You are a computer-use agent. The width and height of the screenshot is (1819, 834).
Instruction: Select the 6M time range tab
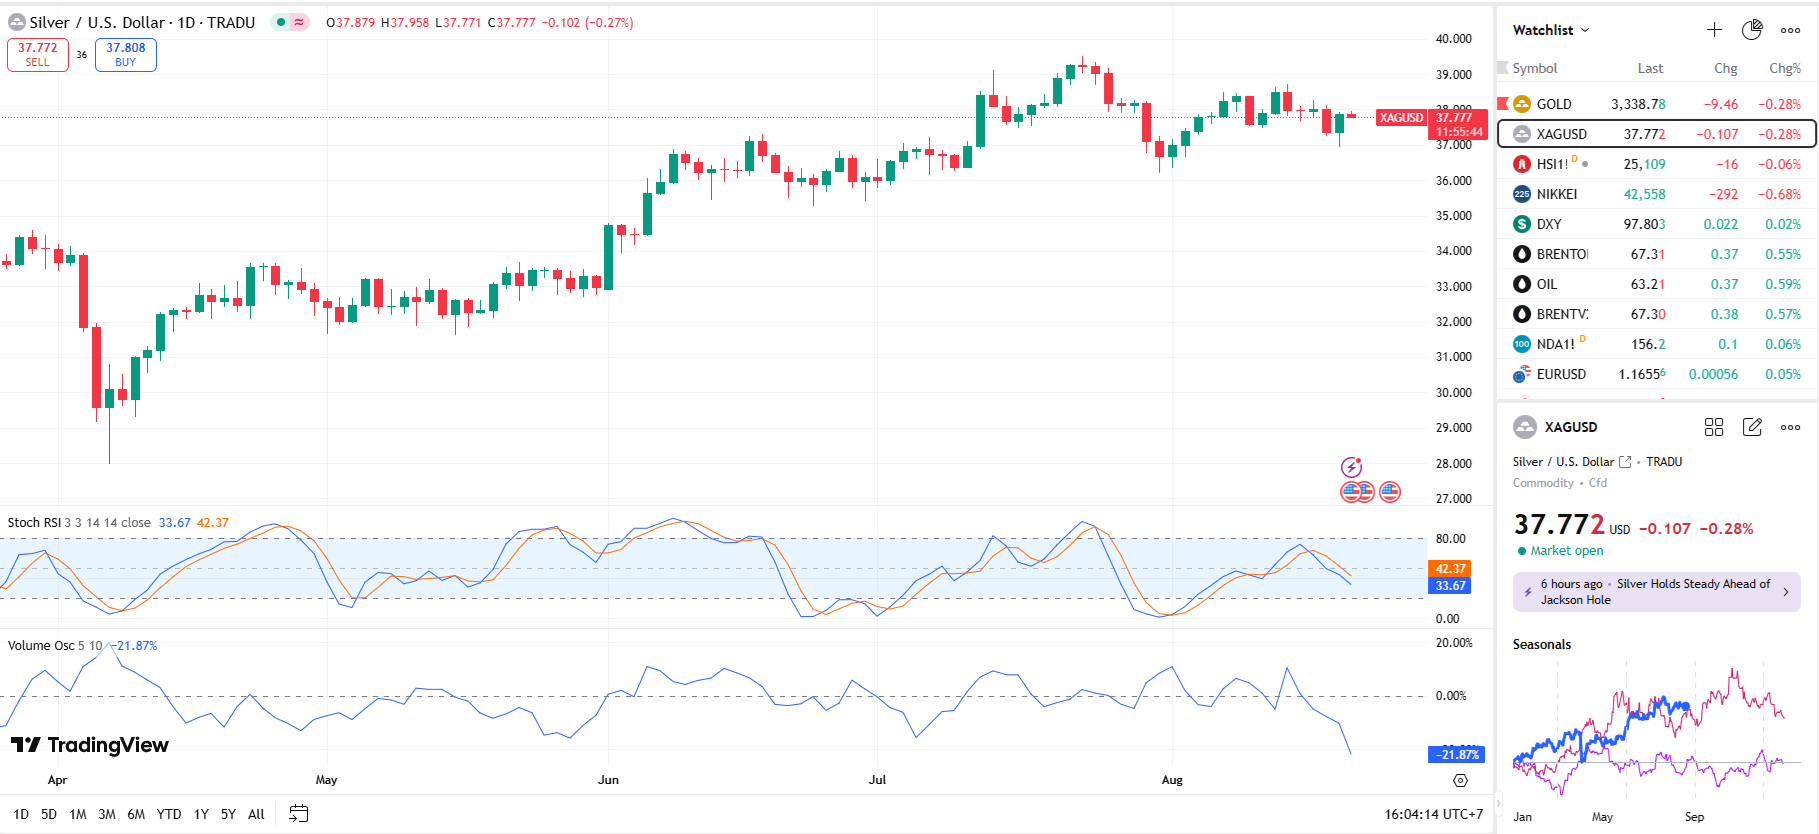click(136, 814)
